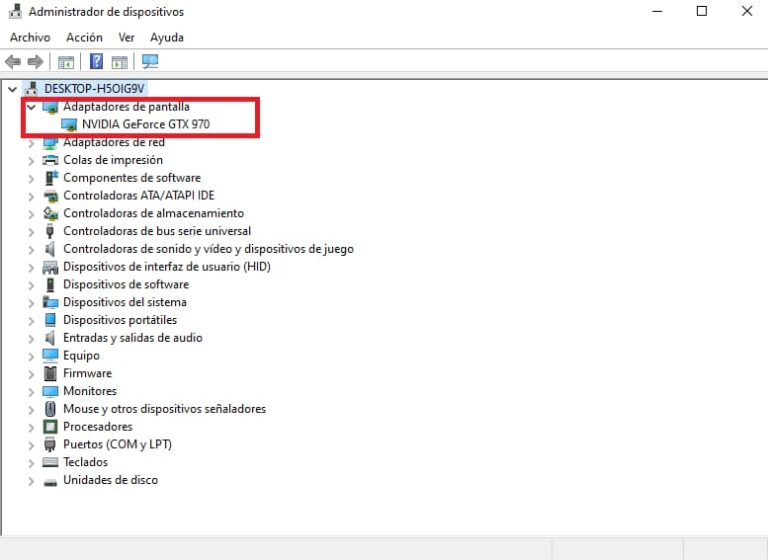Open the Archivo menu
Viewport: 768px width, 560px height.
[x=30, y=37]
